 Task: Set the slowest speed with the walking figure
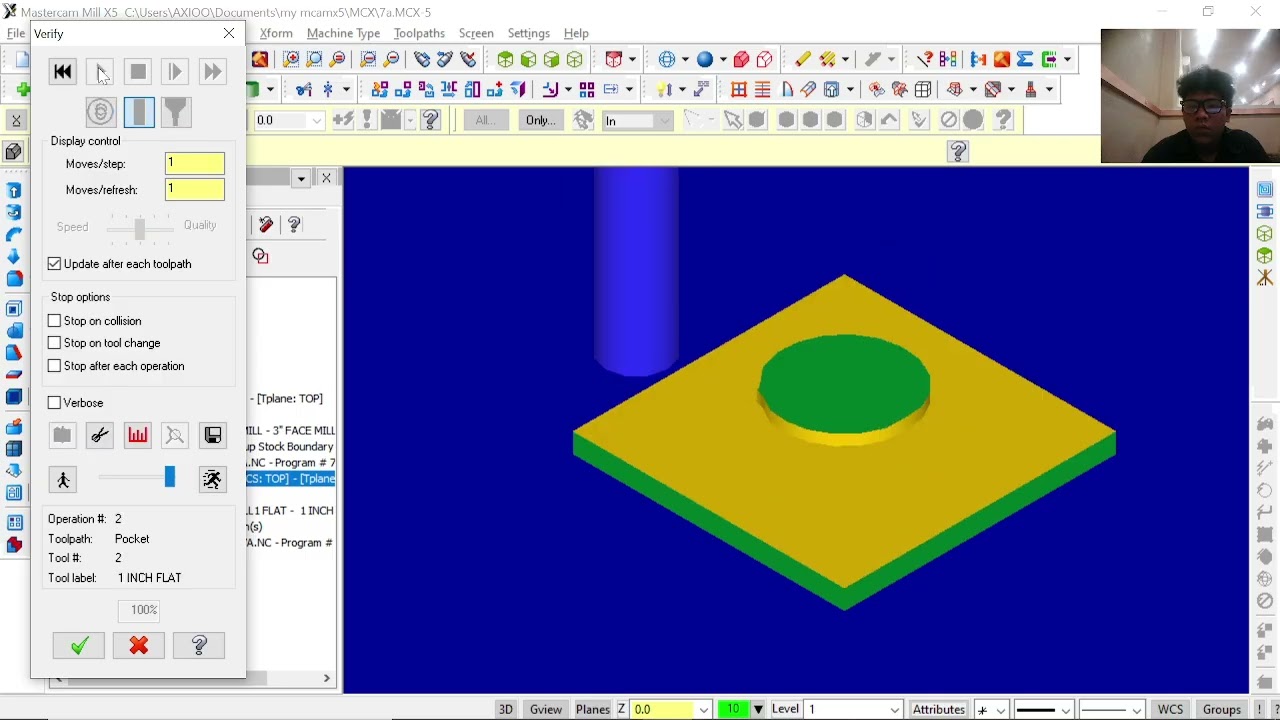(x=63, y=480)
